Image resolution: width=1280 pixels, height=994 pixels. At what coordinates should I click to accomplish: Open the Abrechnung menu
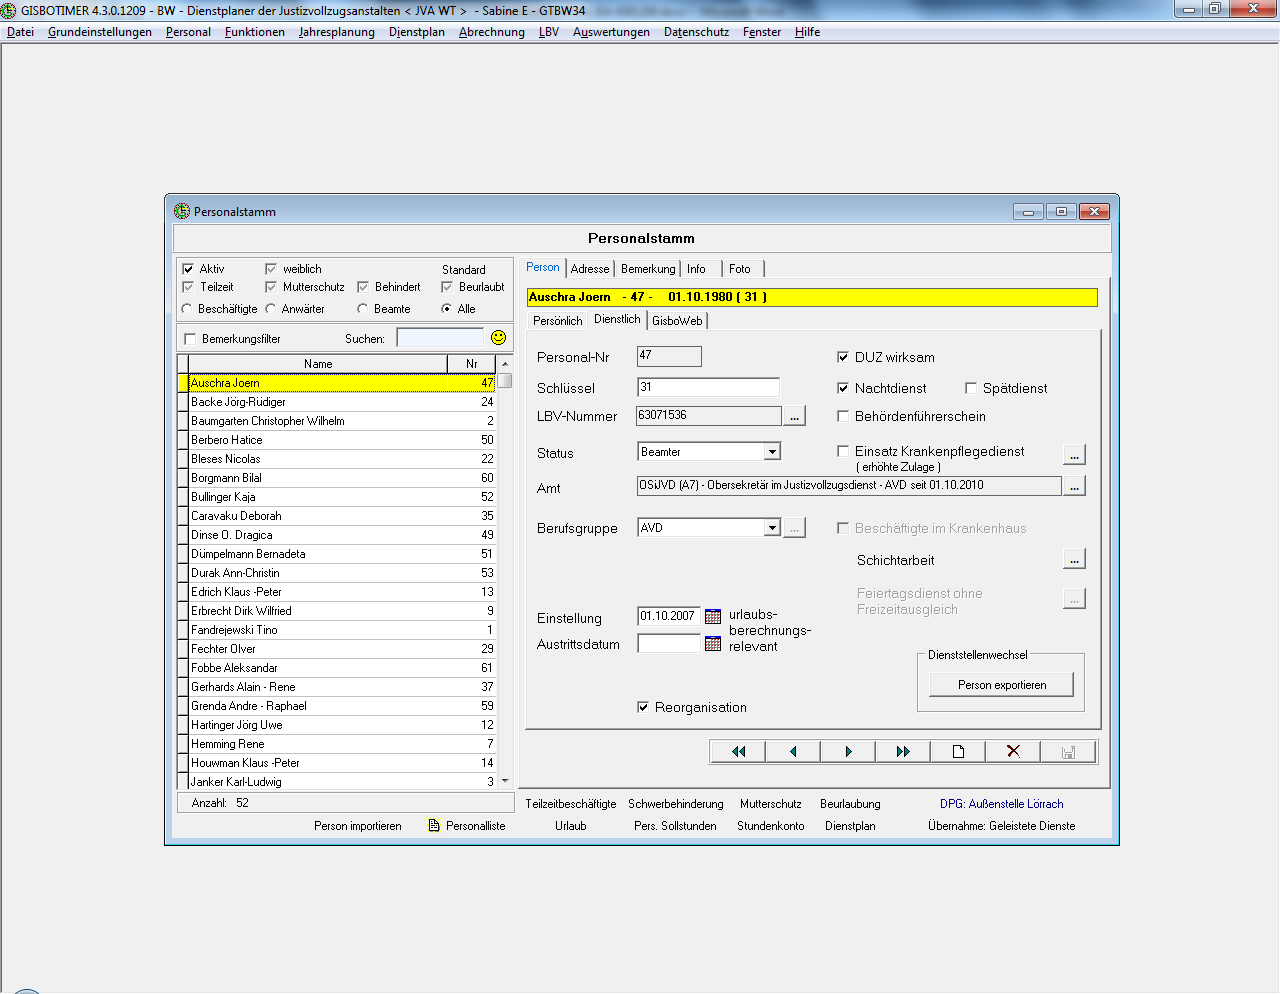pos(491,32)
